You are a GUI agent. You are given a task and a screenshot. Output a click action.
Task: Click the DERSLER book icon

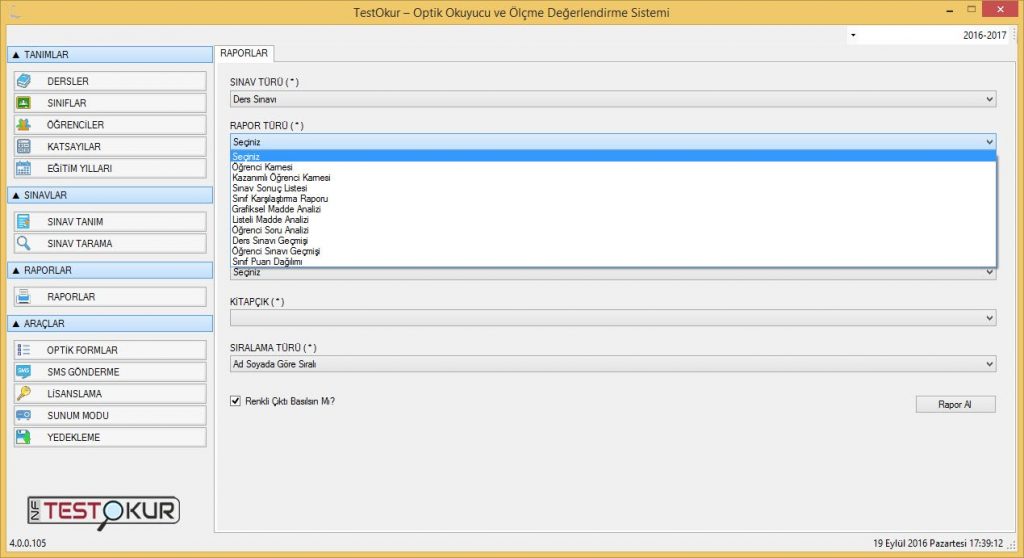[24, 81]
